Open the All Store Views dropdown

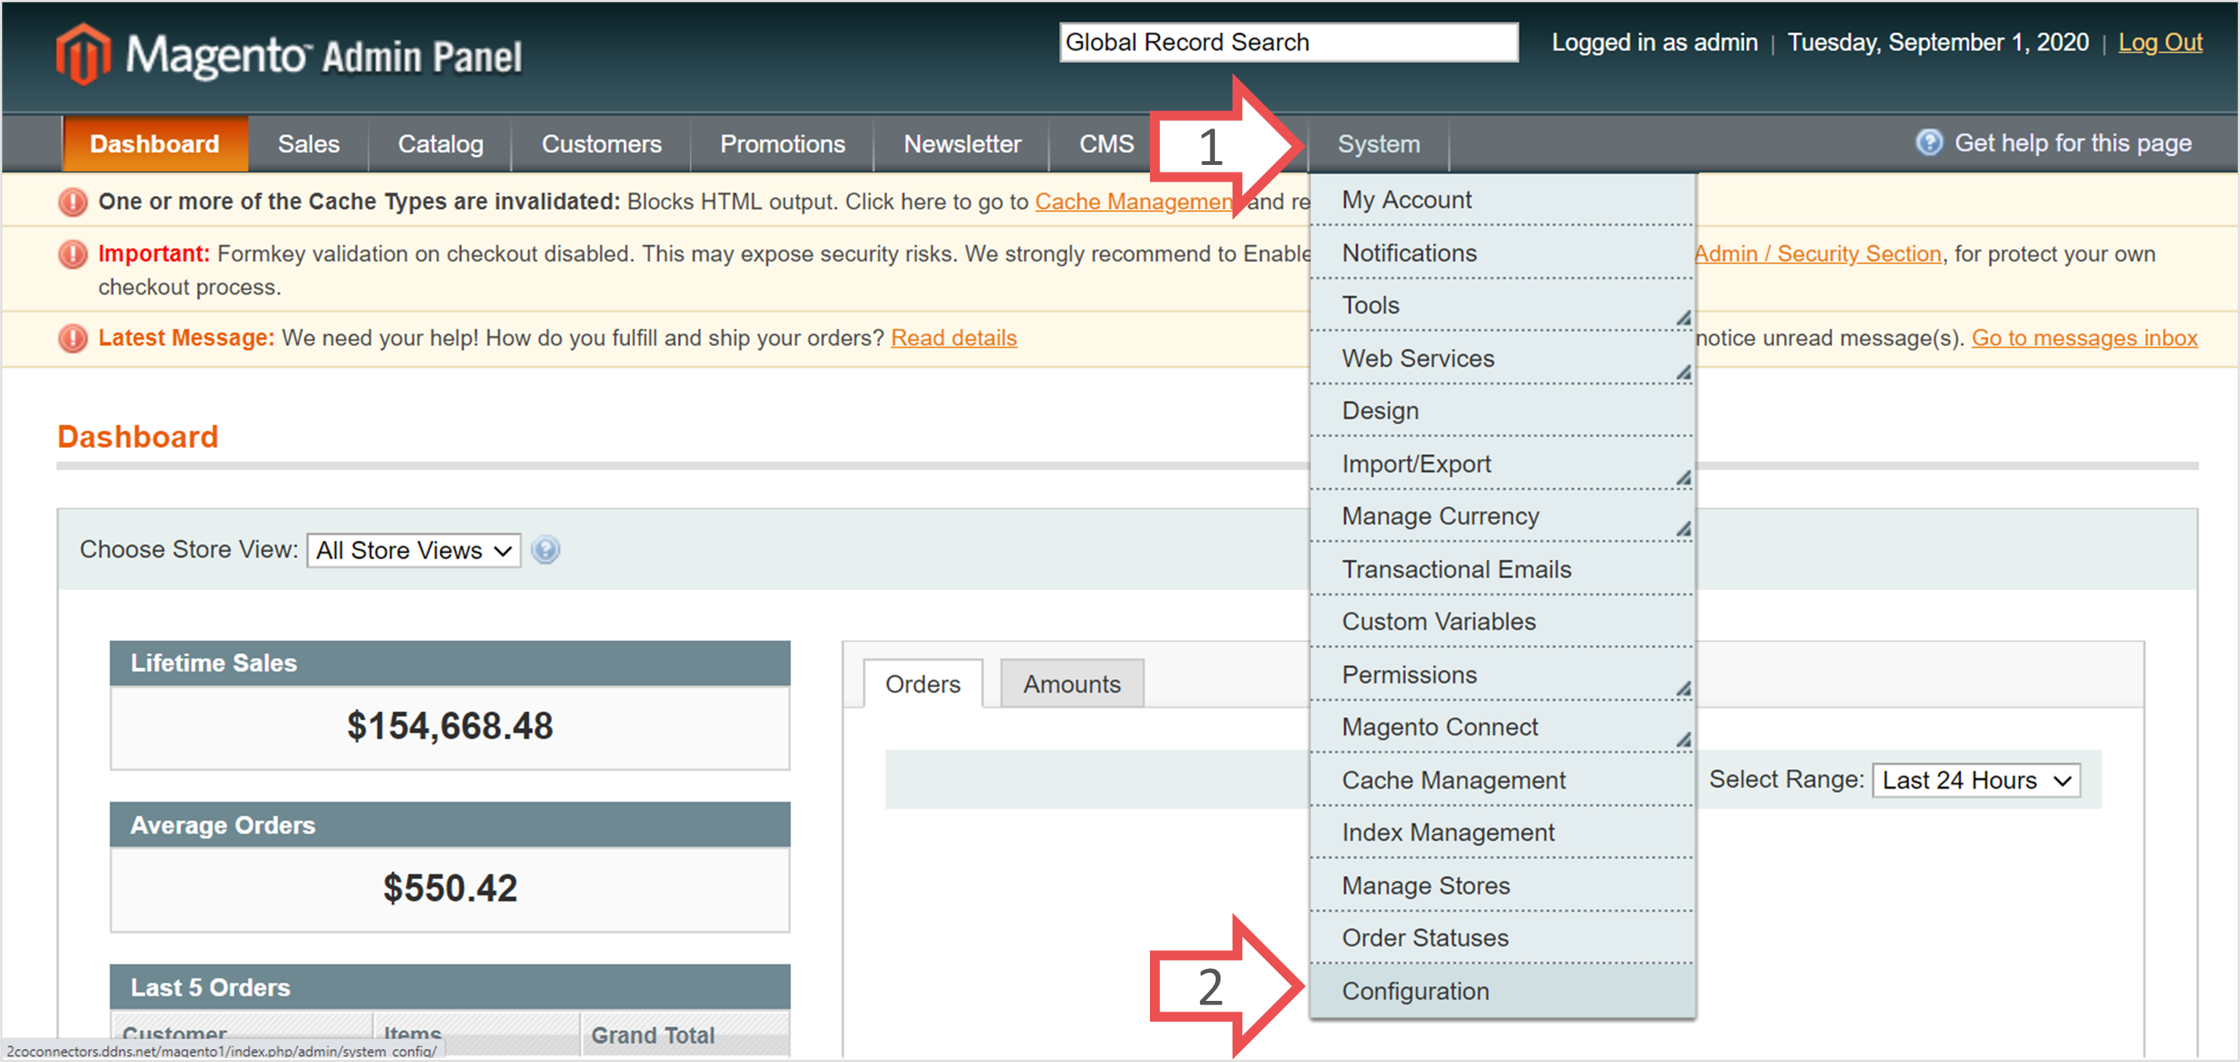tap(414, 550)
